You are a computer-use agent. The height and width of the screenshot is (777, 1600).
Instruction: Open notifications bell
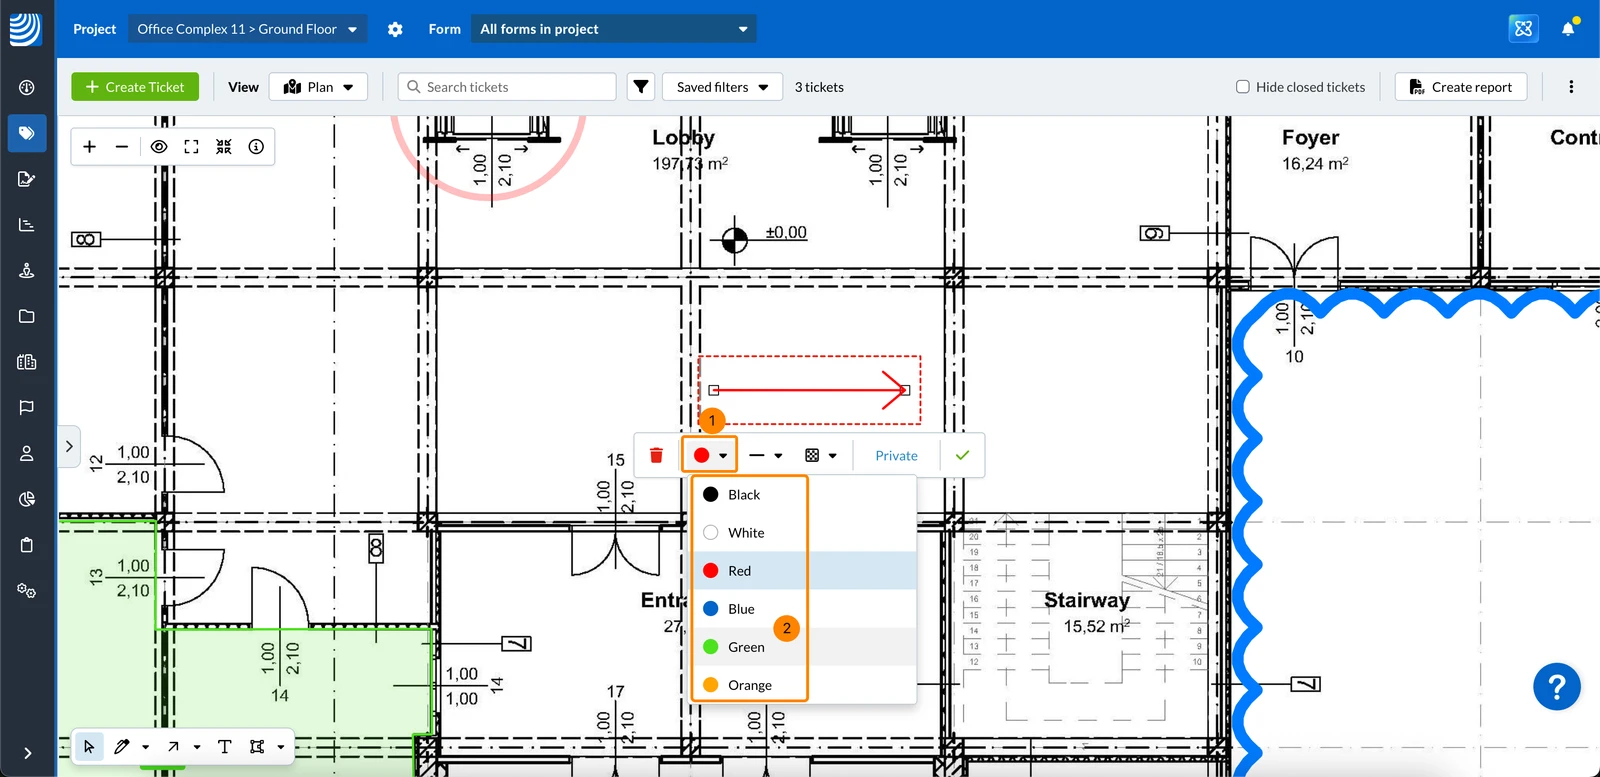coord(1568,29)
